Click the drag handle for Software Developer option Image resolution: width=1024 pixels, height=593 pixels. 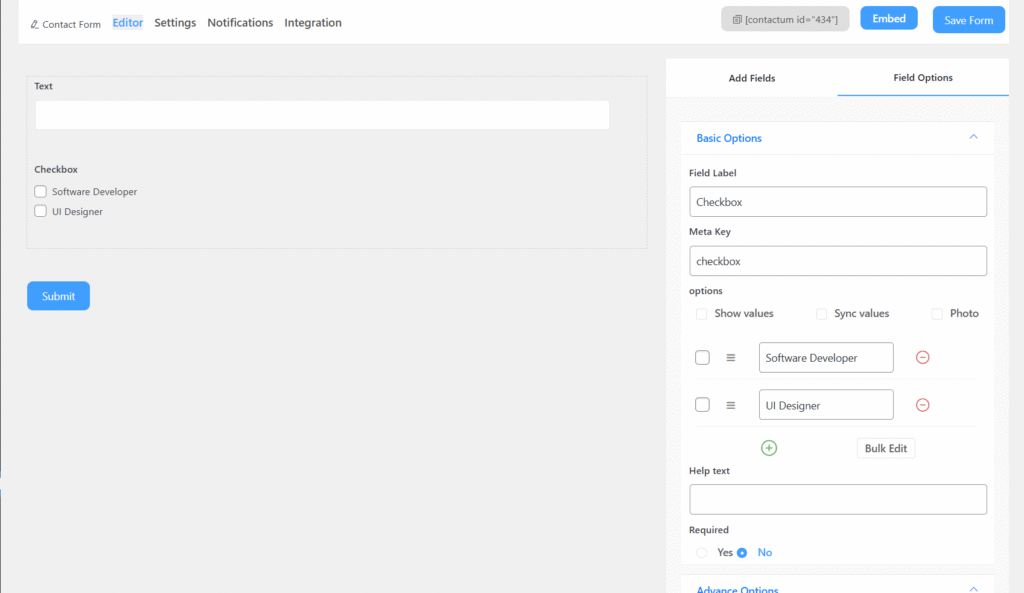click(730, 357)
